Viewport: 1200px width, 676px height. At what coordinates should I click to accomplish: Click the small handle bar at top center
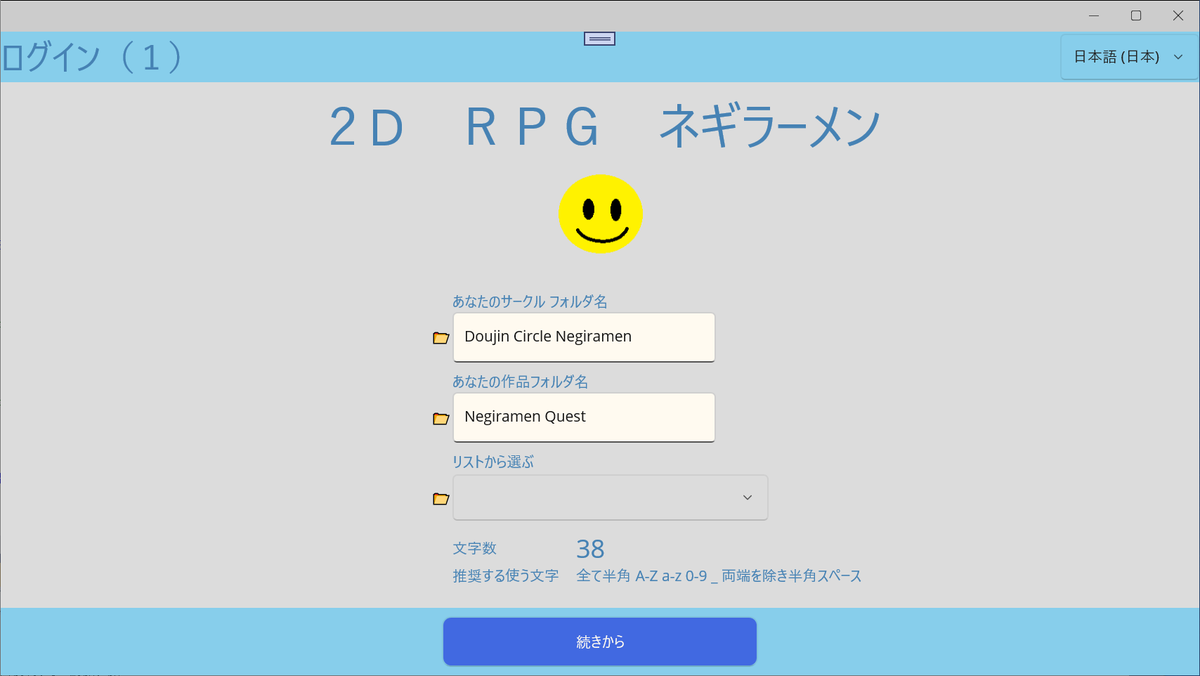(600, 38)
